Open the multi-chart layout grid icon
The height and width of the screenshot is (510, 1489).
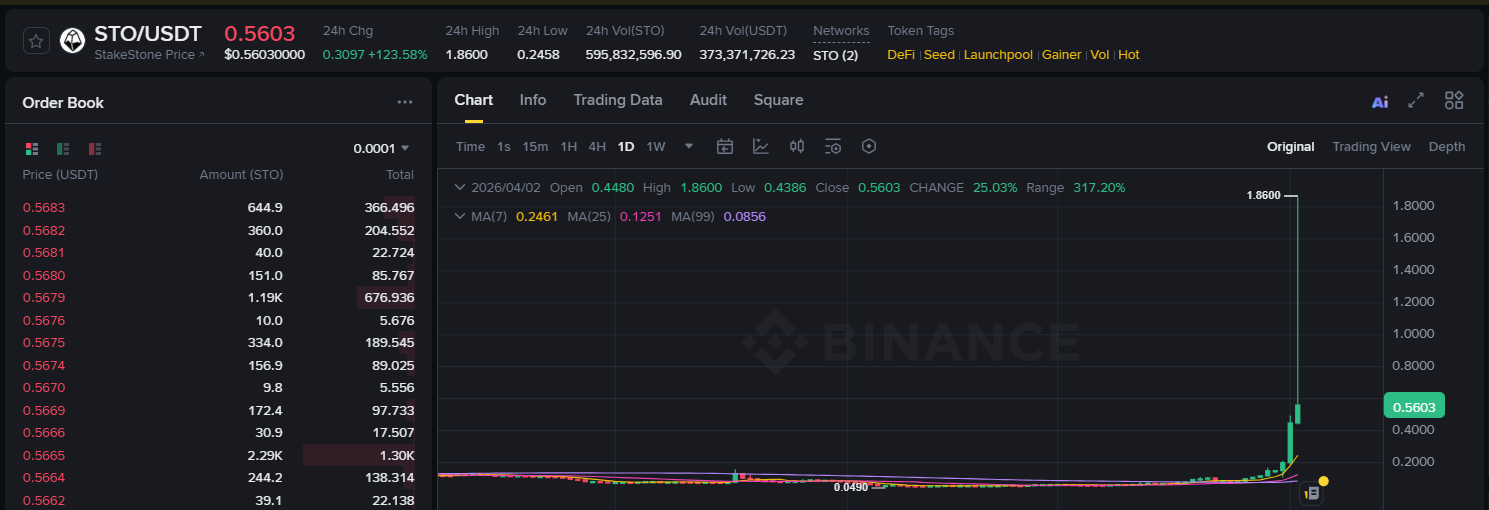pos(1454,100)
